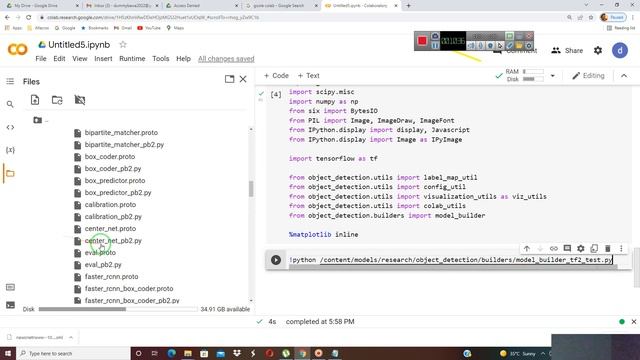Mirror the cell in a tab
640x360 pixels.
click(594, 249)
